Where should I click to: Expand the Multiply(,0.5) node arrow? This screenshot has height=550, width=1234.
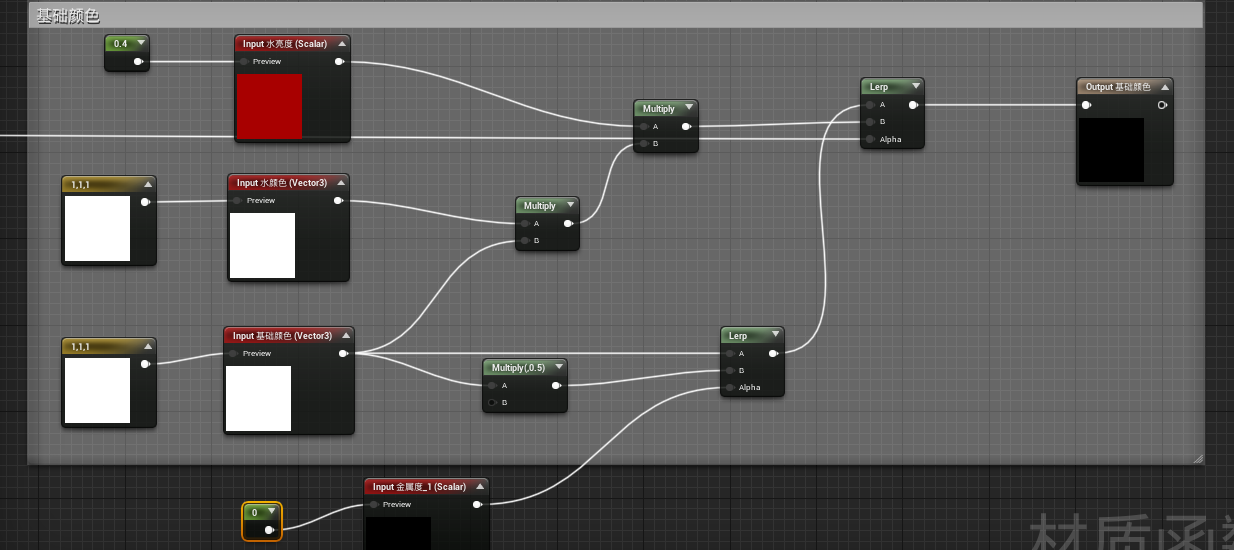559,367
